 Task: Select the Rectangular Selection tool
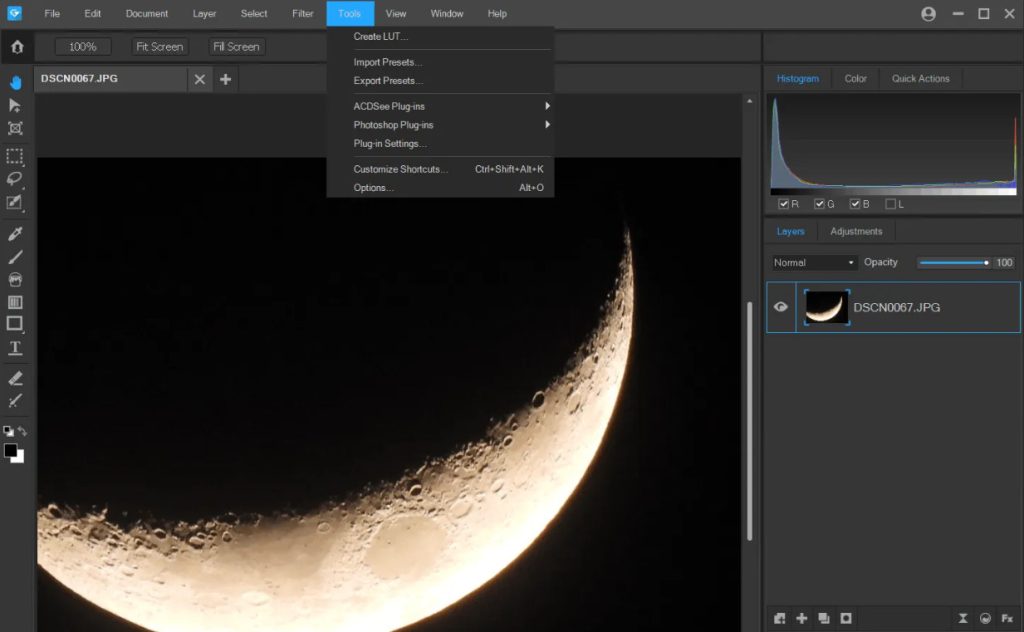[x=14, y=157]
